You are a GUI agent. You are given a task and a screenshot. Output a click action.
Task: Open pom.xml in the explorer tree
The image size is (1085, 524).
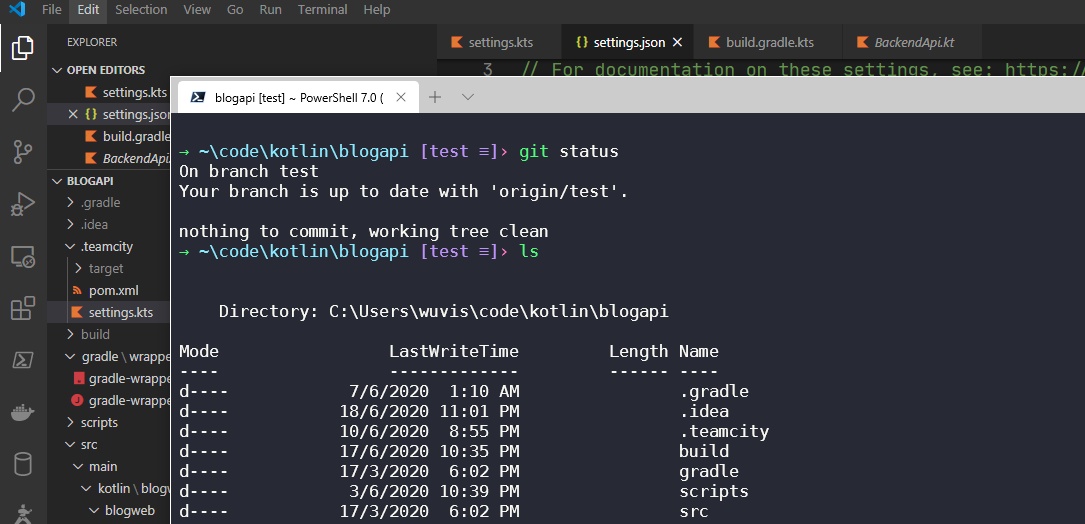pos(113,291)
